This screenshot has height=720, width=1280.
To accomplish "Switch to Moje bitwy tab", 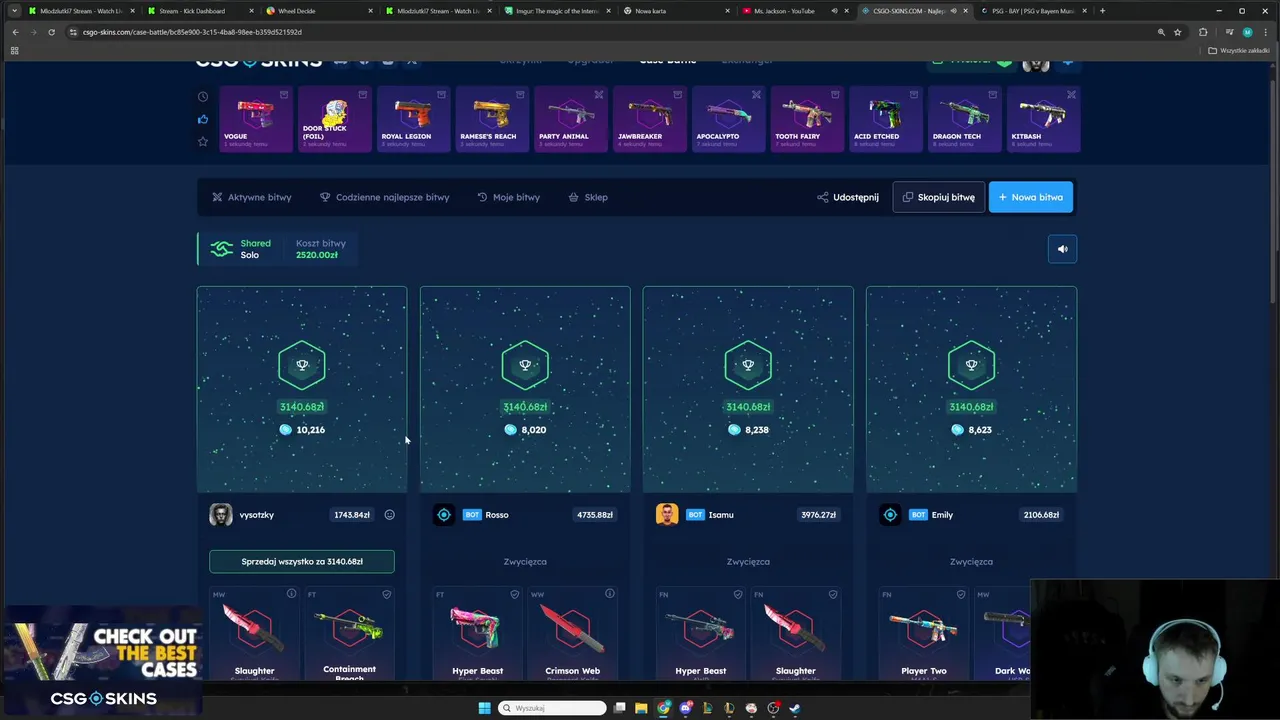I will tap(508, 197).
